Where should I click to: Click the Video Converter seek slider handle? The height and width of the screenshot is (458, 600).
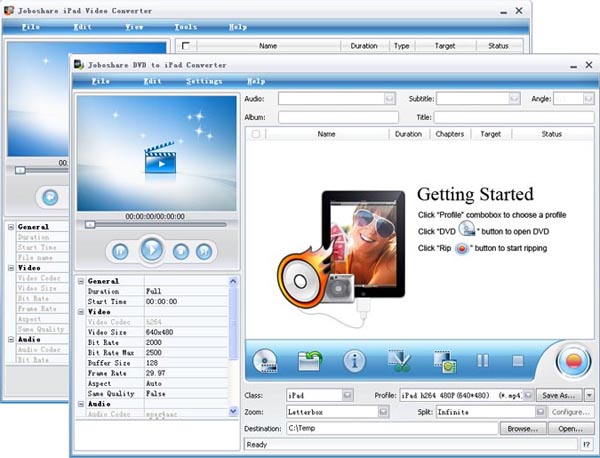pyautogui.click(x=20, y=170)
